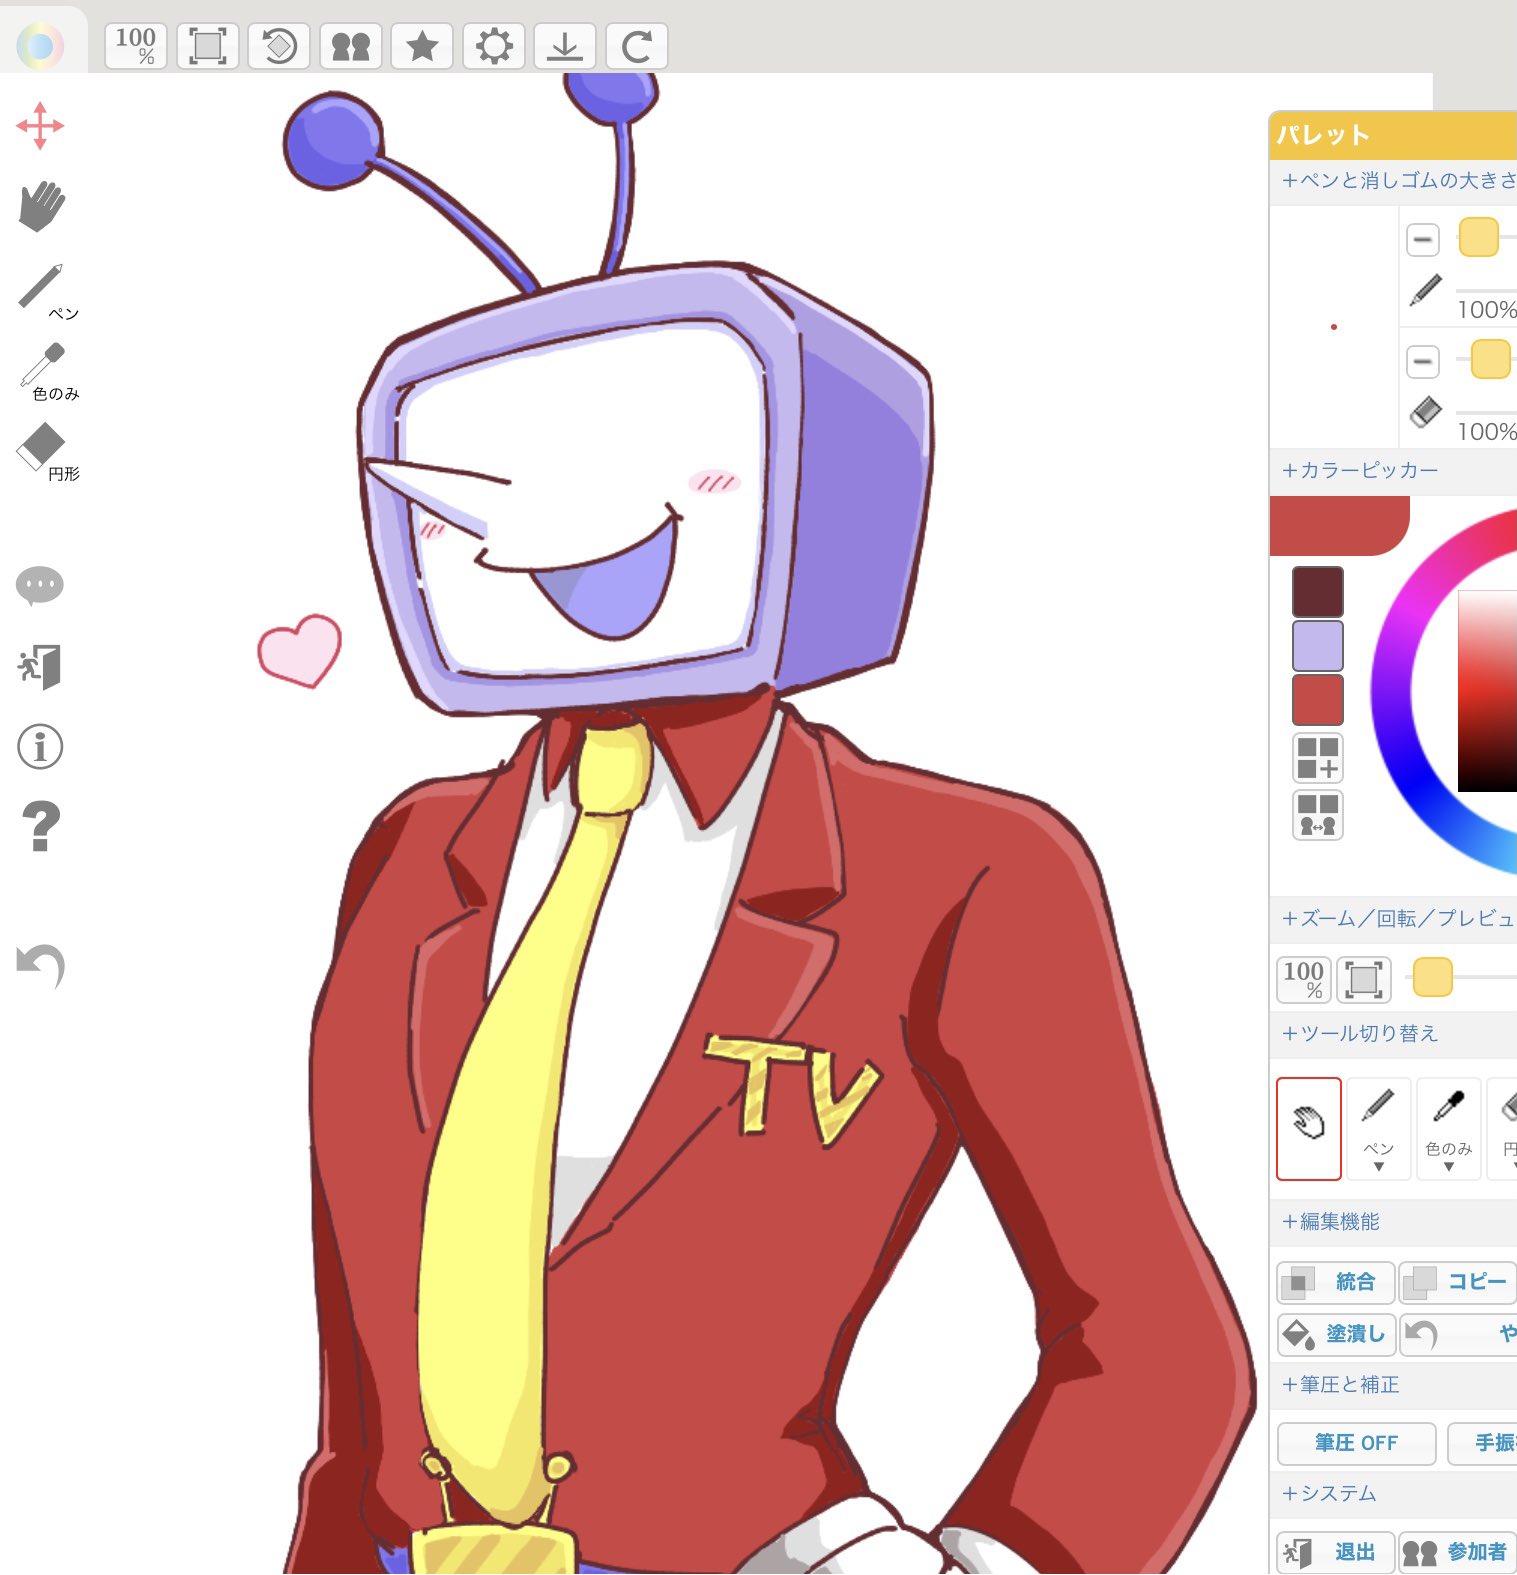
Task: Click the current red color preview
Action: 1338,525
